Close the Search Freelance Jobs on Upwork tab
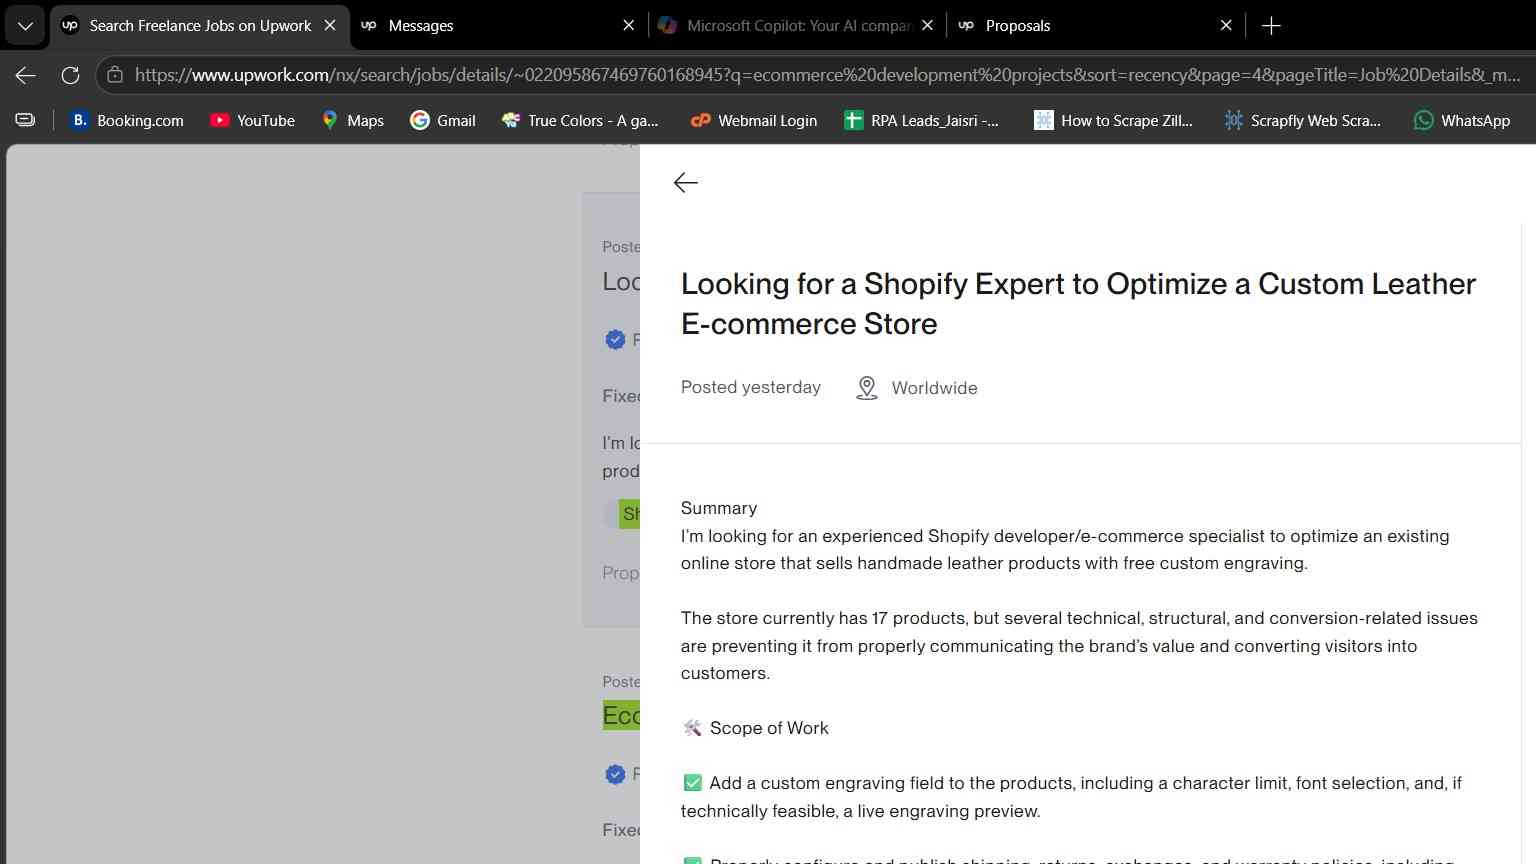The image size is (1536, 864). pos(330,26)
